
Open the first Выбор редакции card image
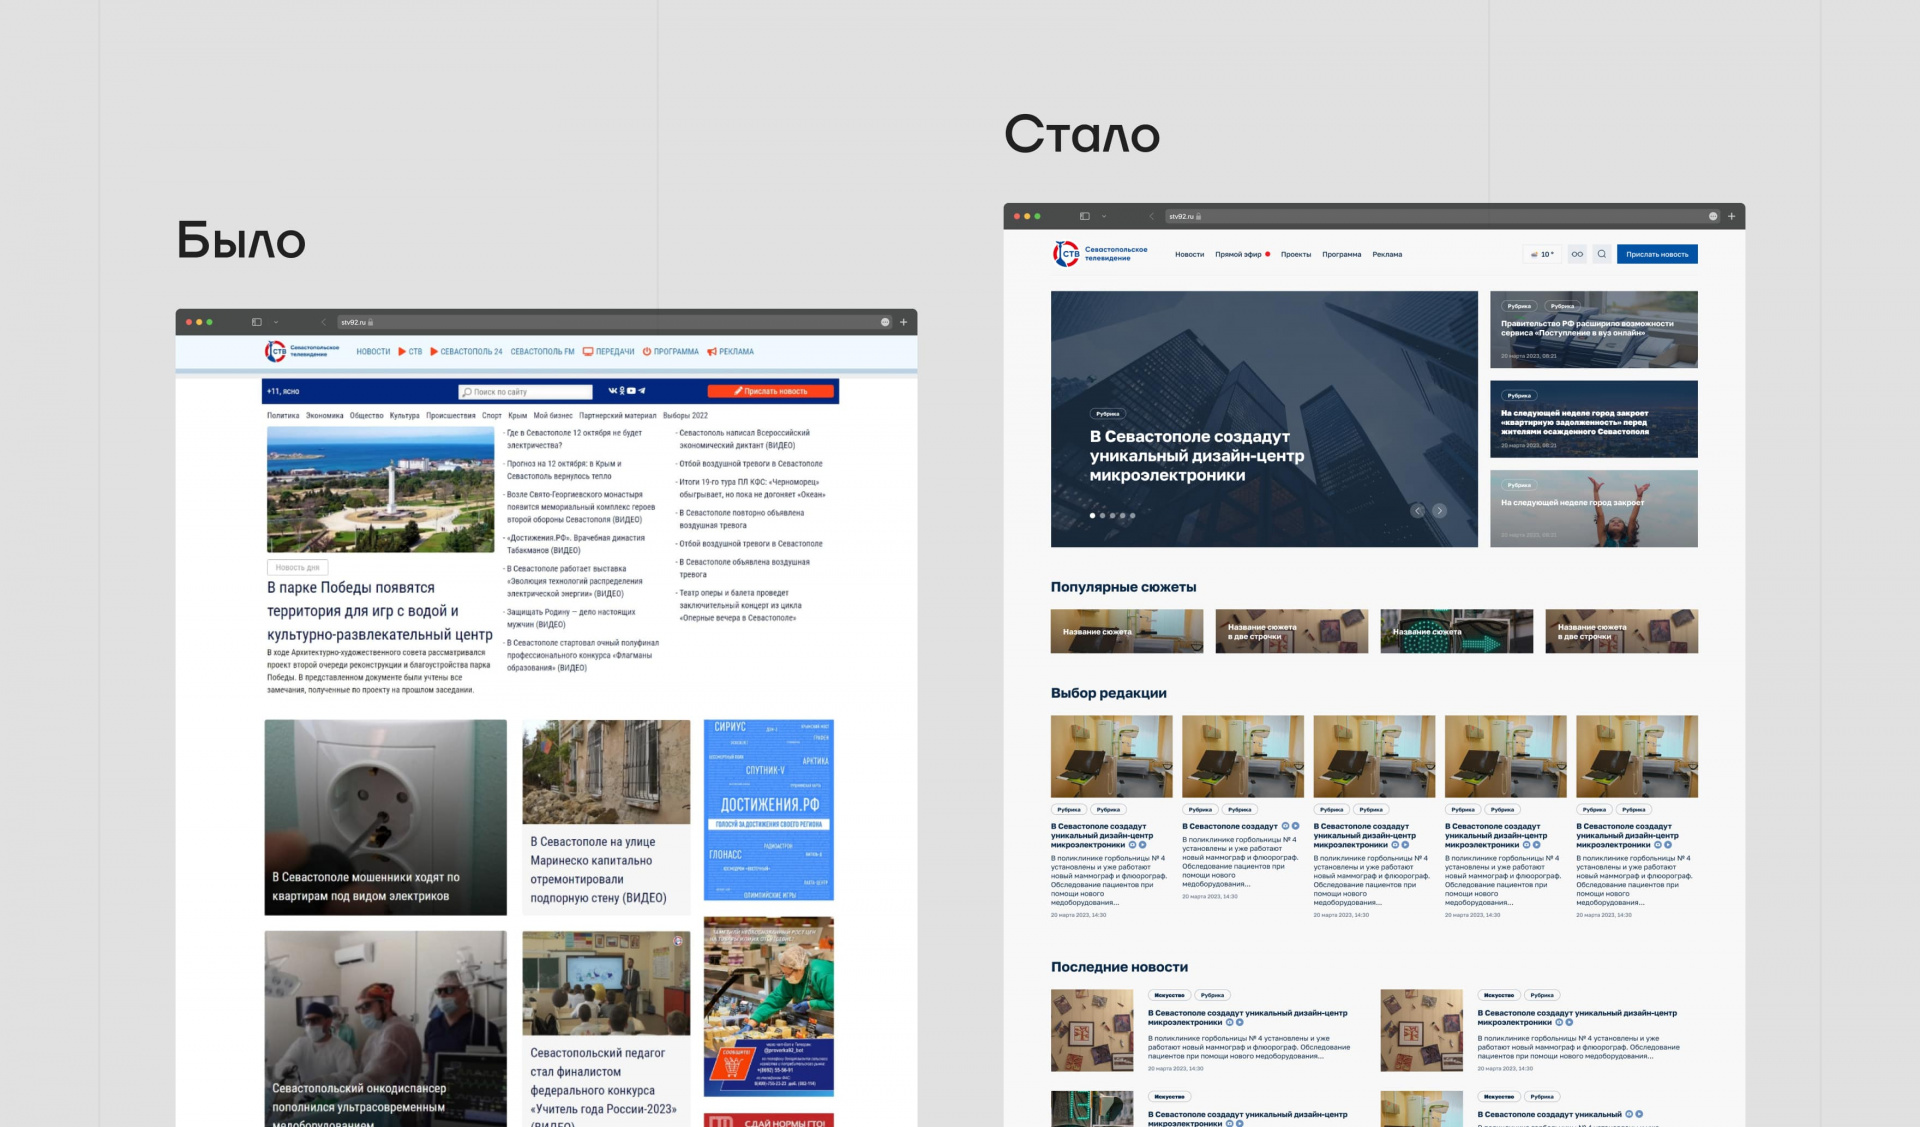click(1111, 756)
